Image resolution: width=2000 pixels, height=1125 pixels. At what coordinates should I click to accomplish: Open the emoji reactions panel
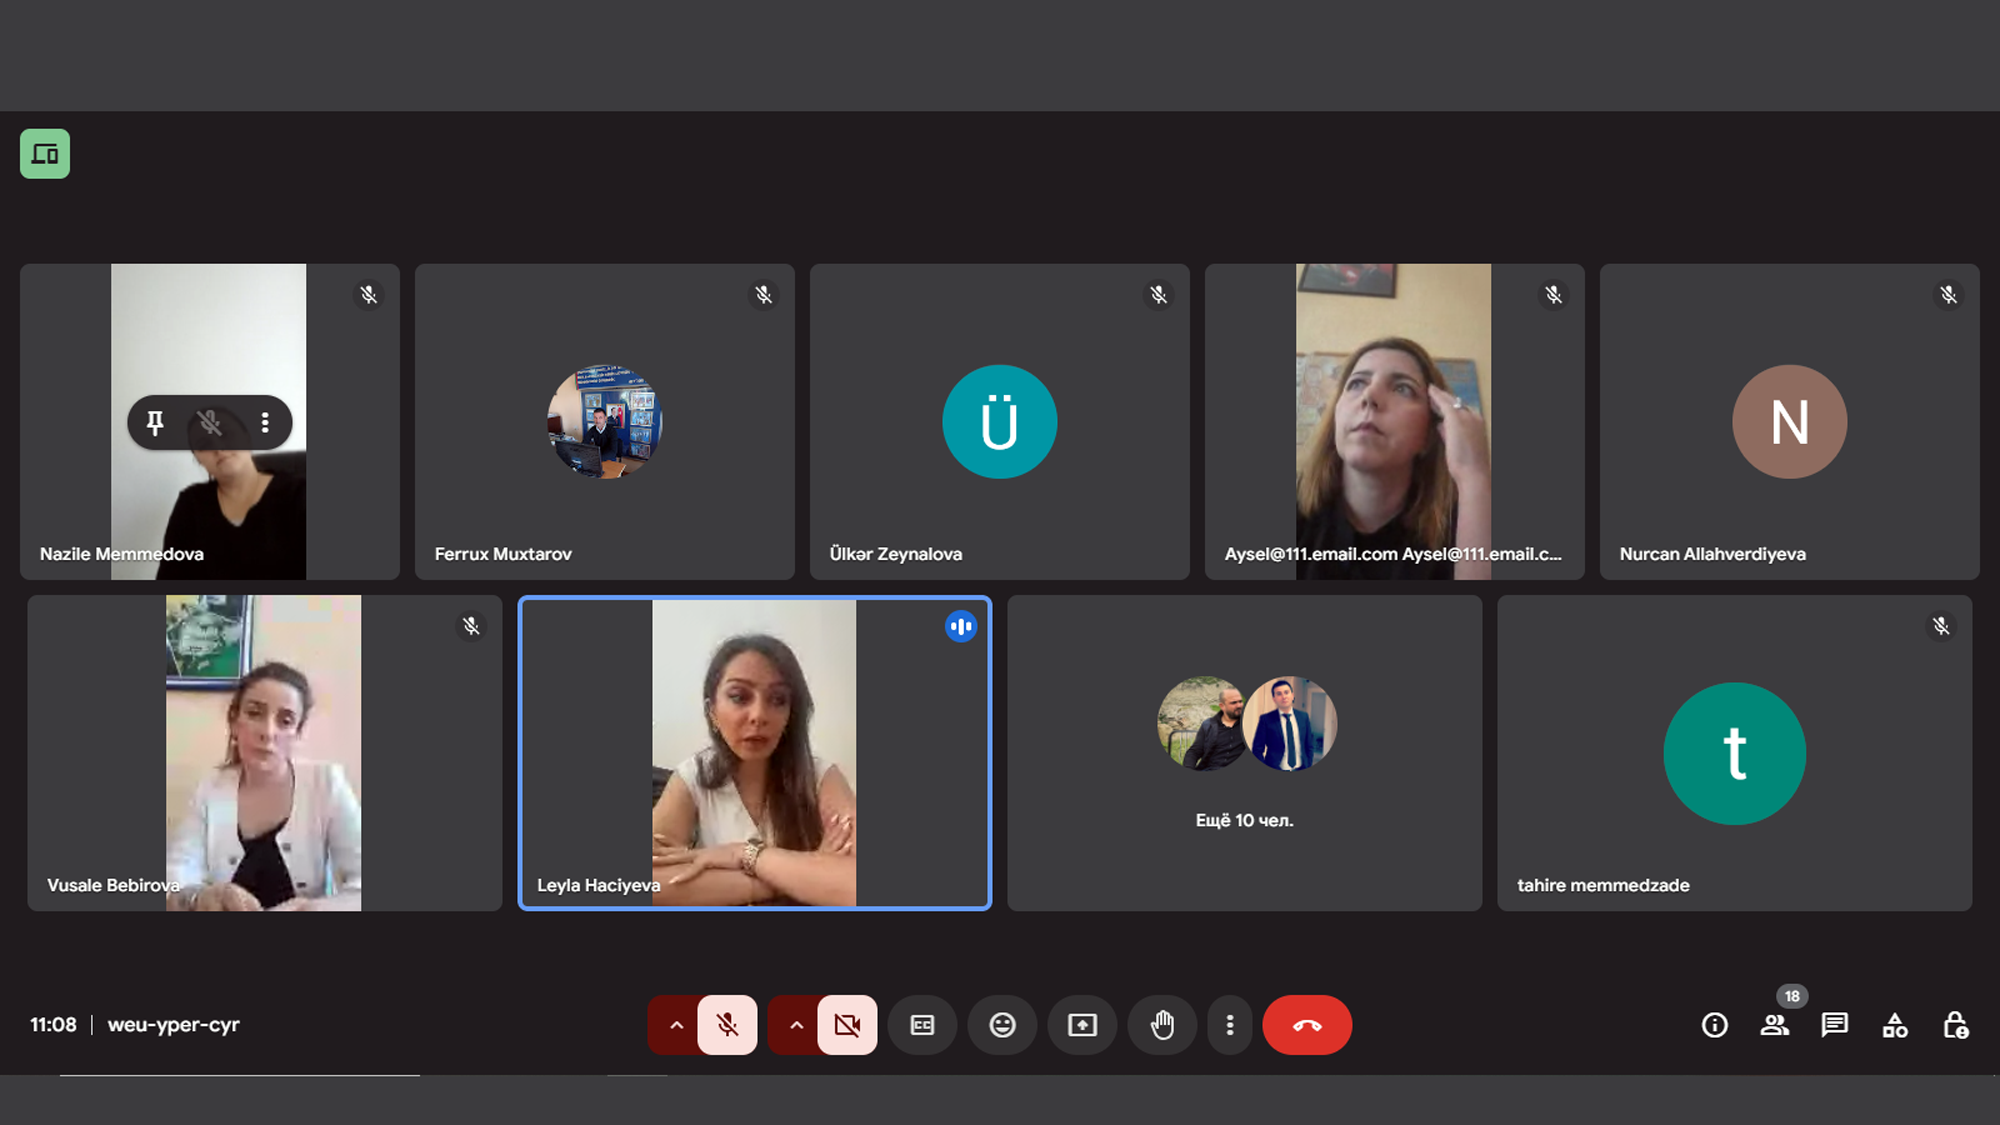coord(1002,1025)
